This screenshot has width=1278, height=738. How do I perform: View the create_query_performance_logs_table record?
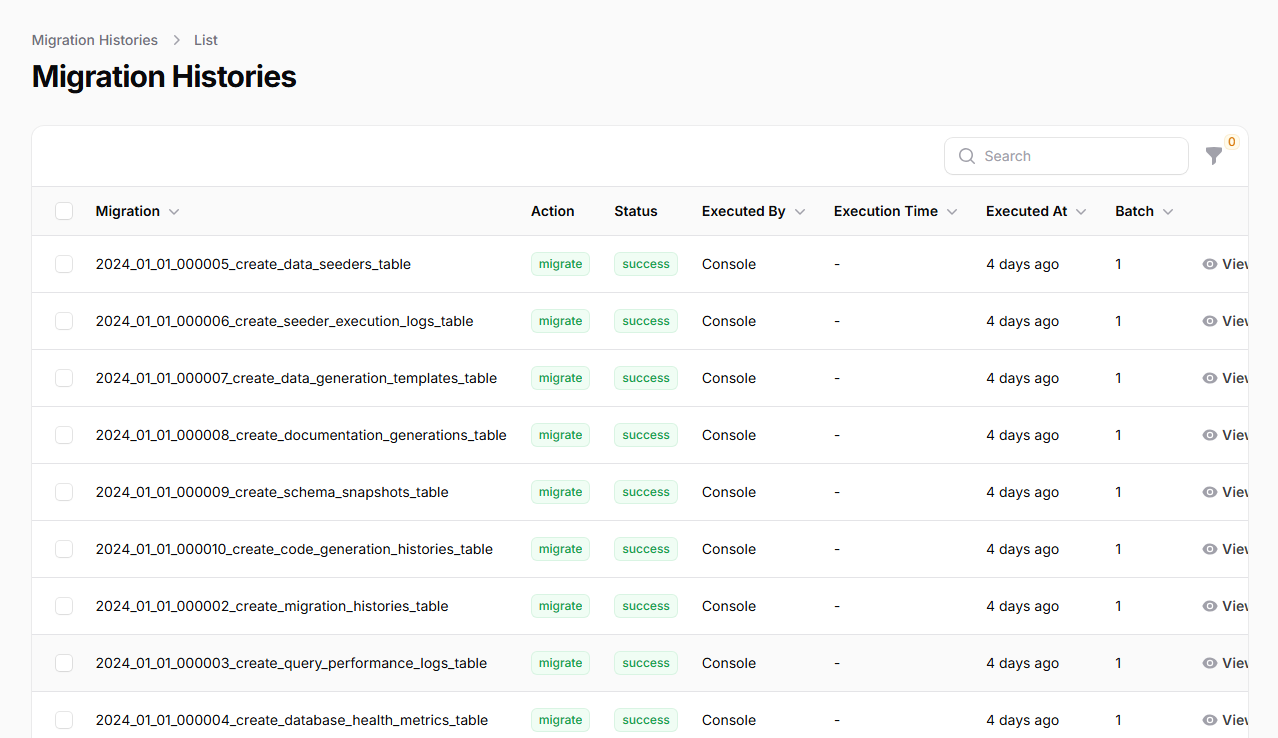[1225, 663]
